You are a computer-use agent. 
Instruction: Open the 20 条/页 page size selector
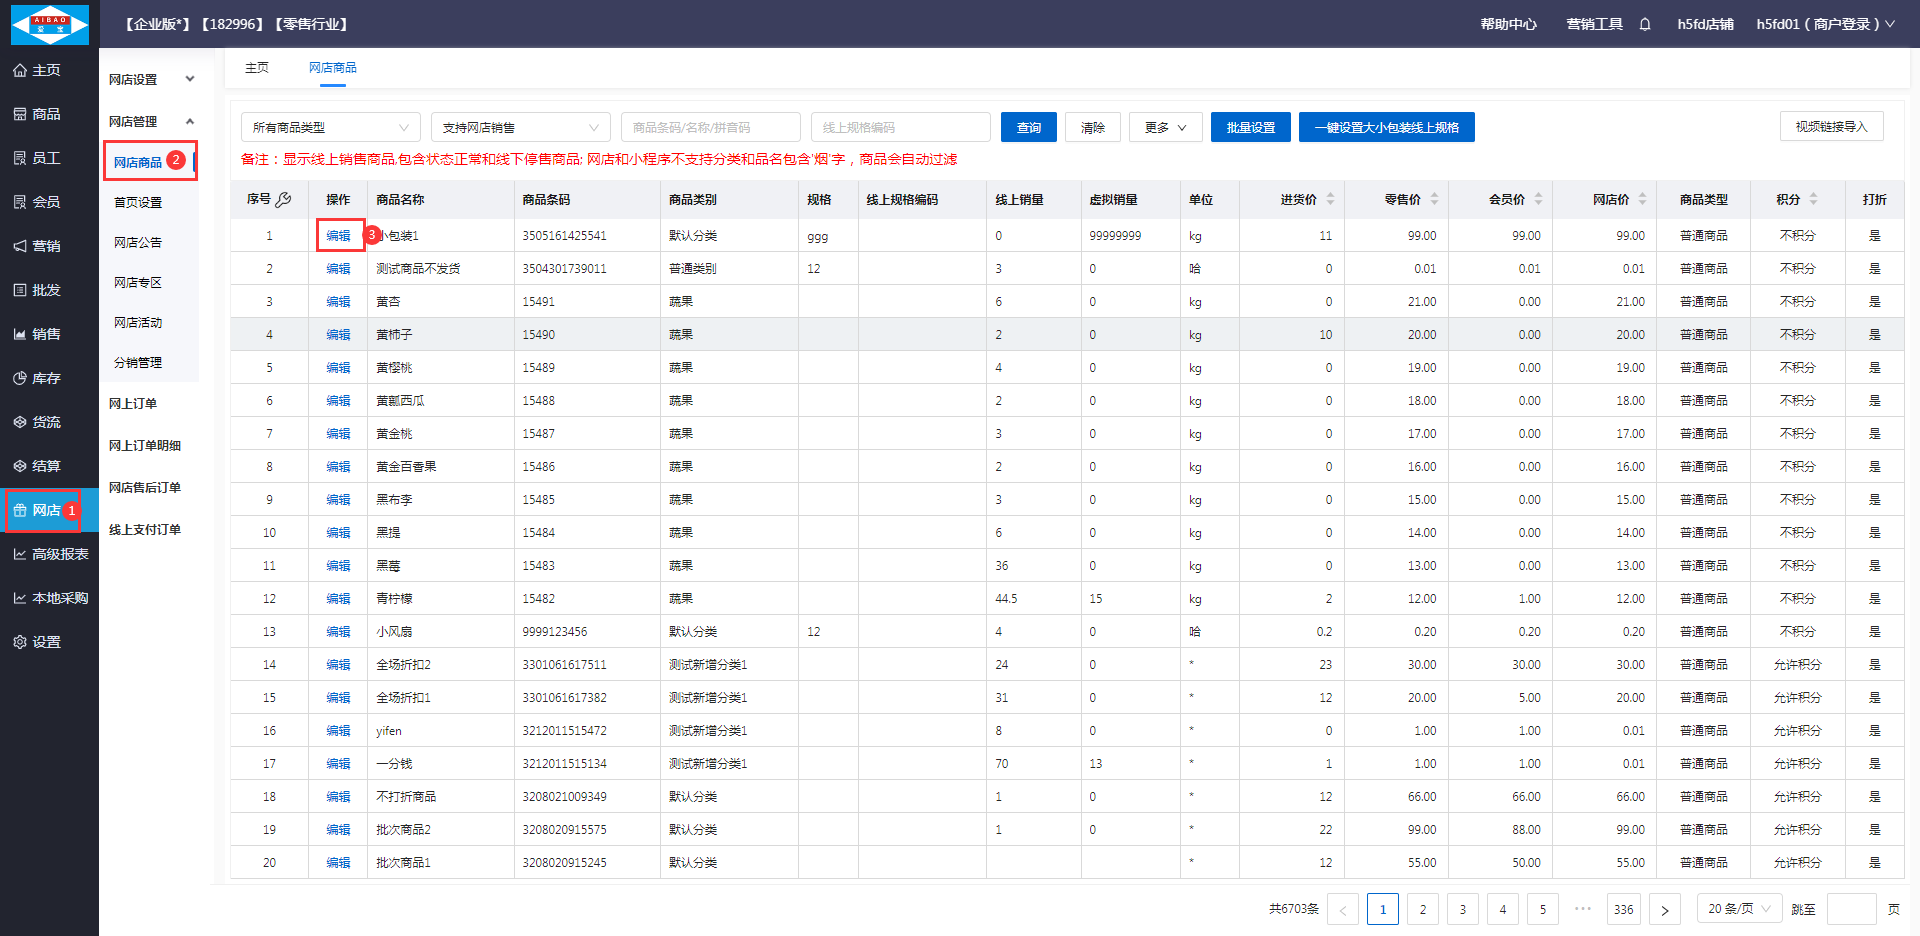pyautogui.click(x=1739, y=909)
